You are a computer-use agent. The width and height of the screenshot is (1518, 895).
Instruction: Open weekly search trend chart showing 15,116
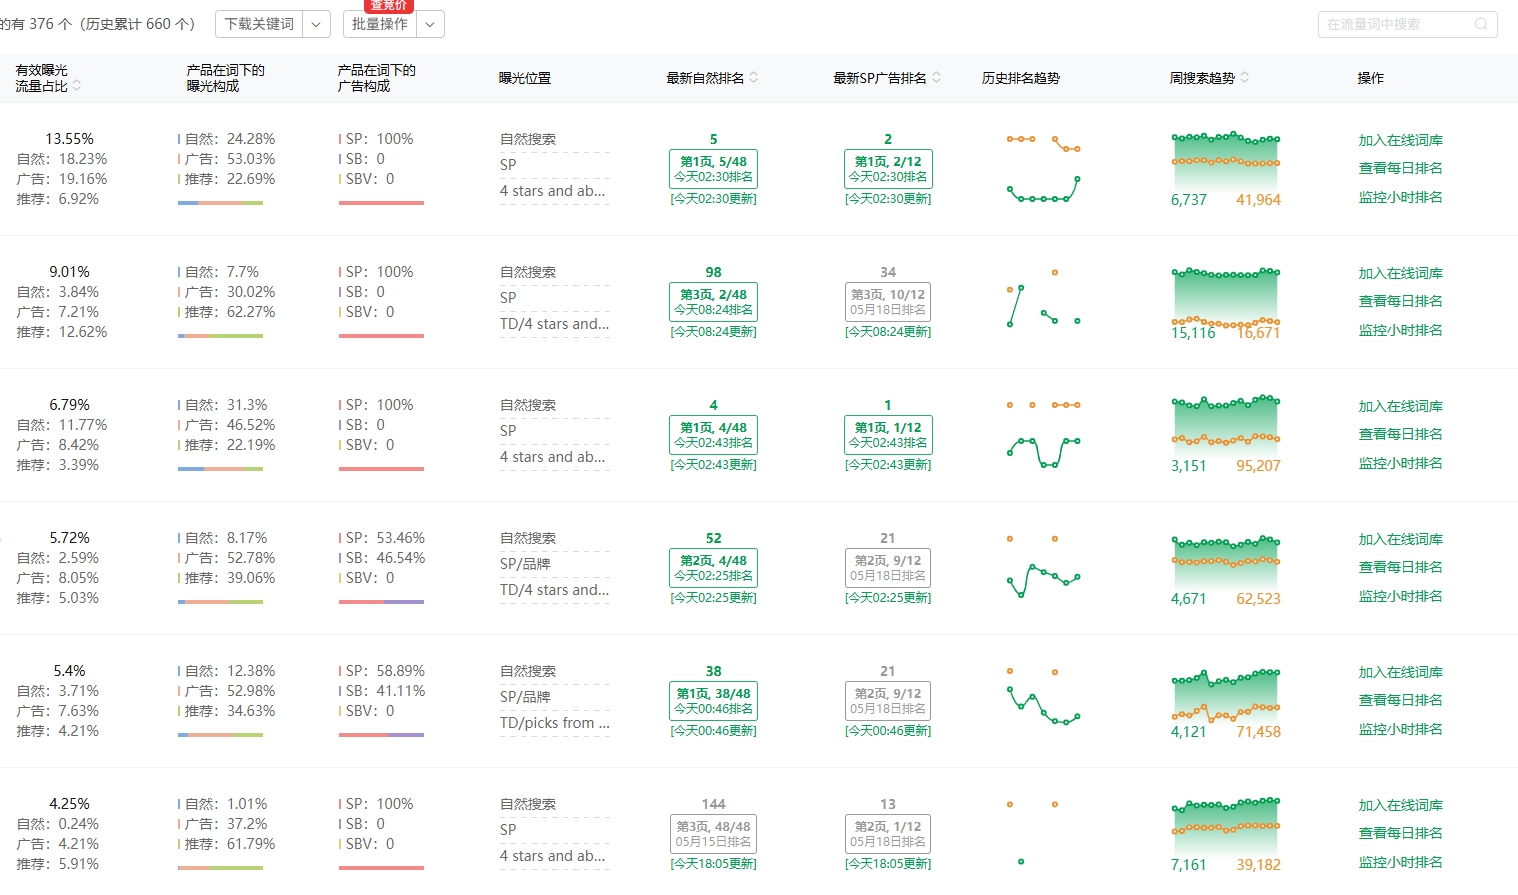pos(1225,301)
